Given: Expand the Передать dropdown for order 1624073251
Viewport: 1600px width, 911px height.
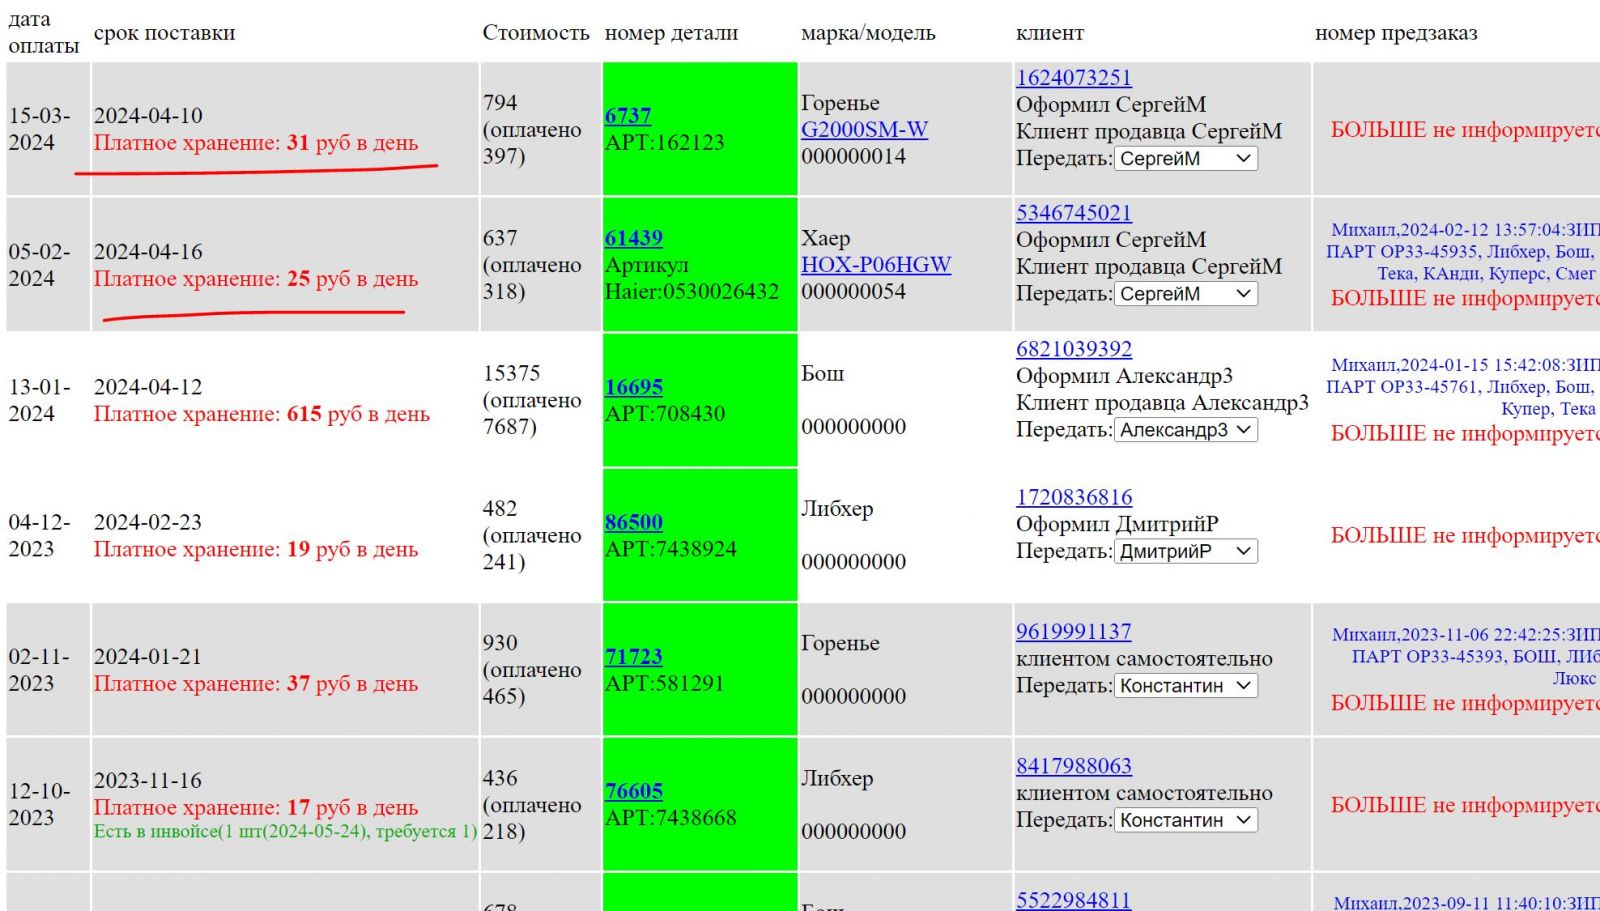Looking at the screenshot, I should (x=1186, y=159).
